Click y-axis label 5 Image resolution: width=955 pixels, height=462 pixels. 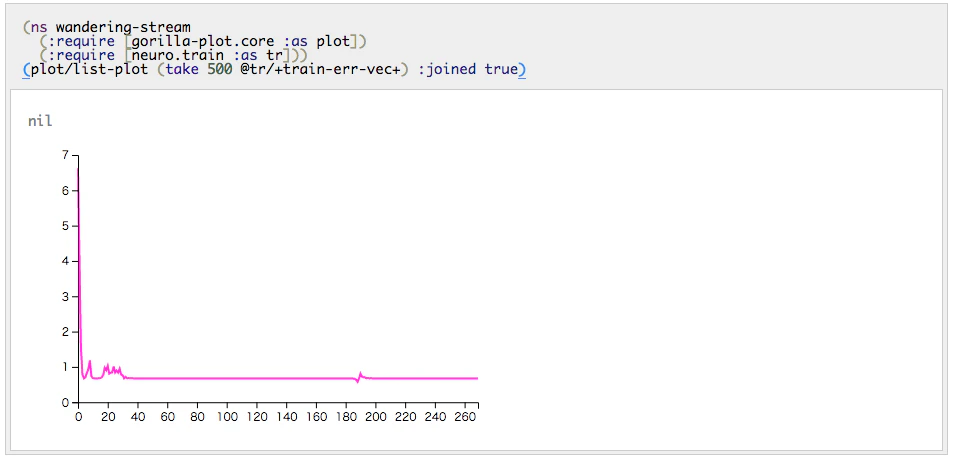pyautogui.click(x=66, y=226)
